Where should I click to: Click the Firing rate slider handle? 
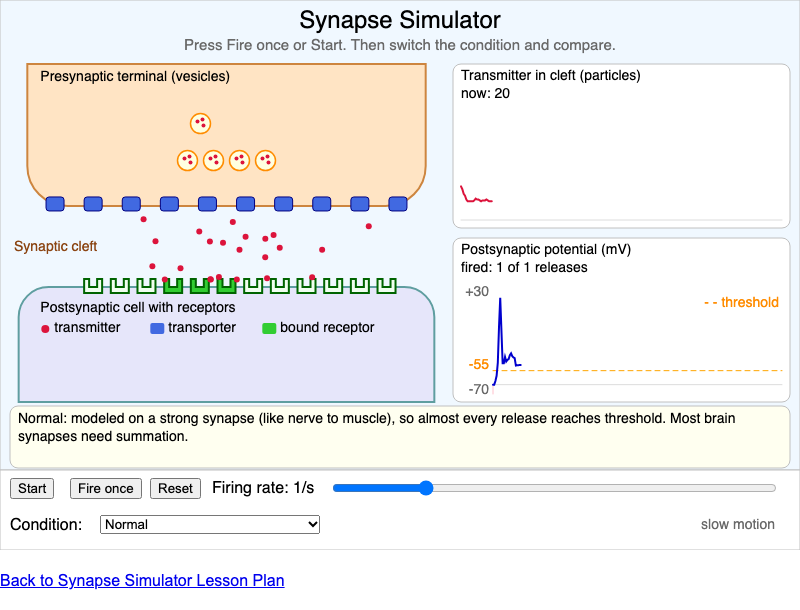point(426,488)
